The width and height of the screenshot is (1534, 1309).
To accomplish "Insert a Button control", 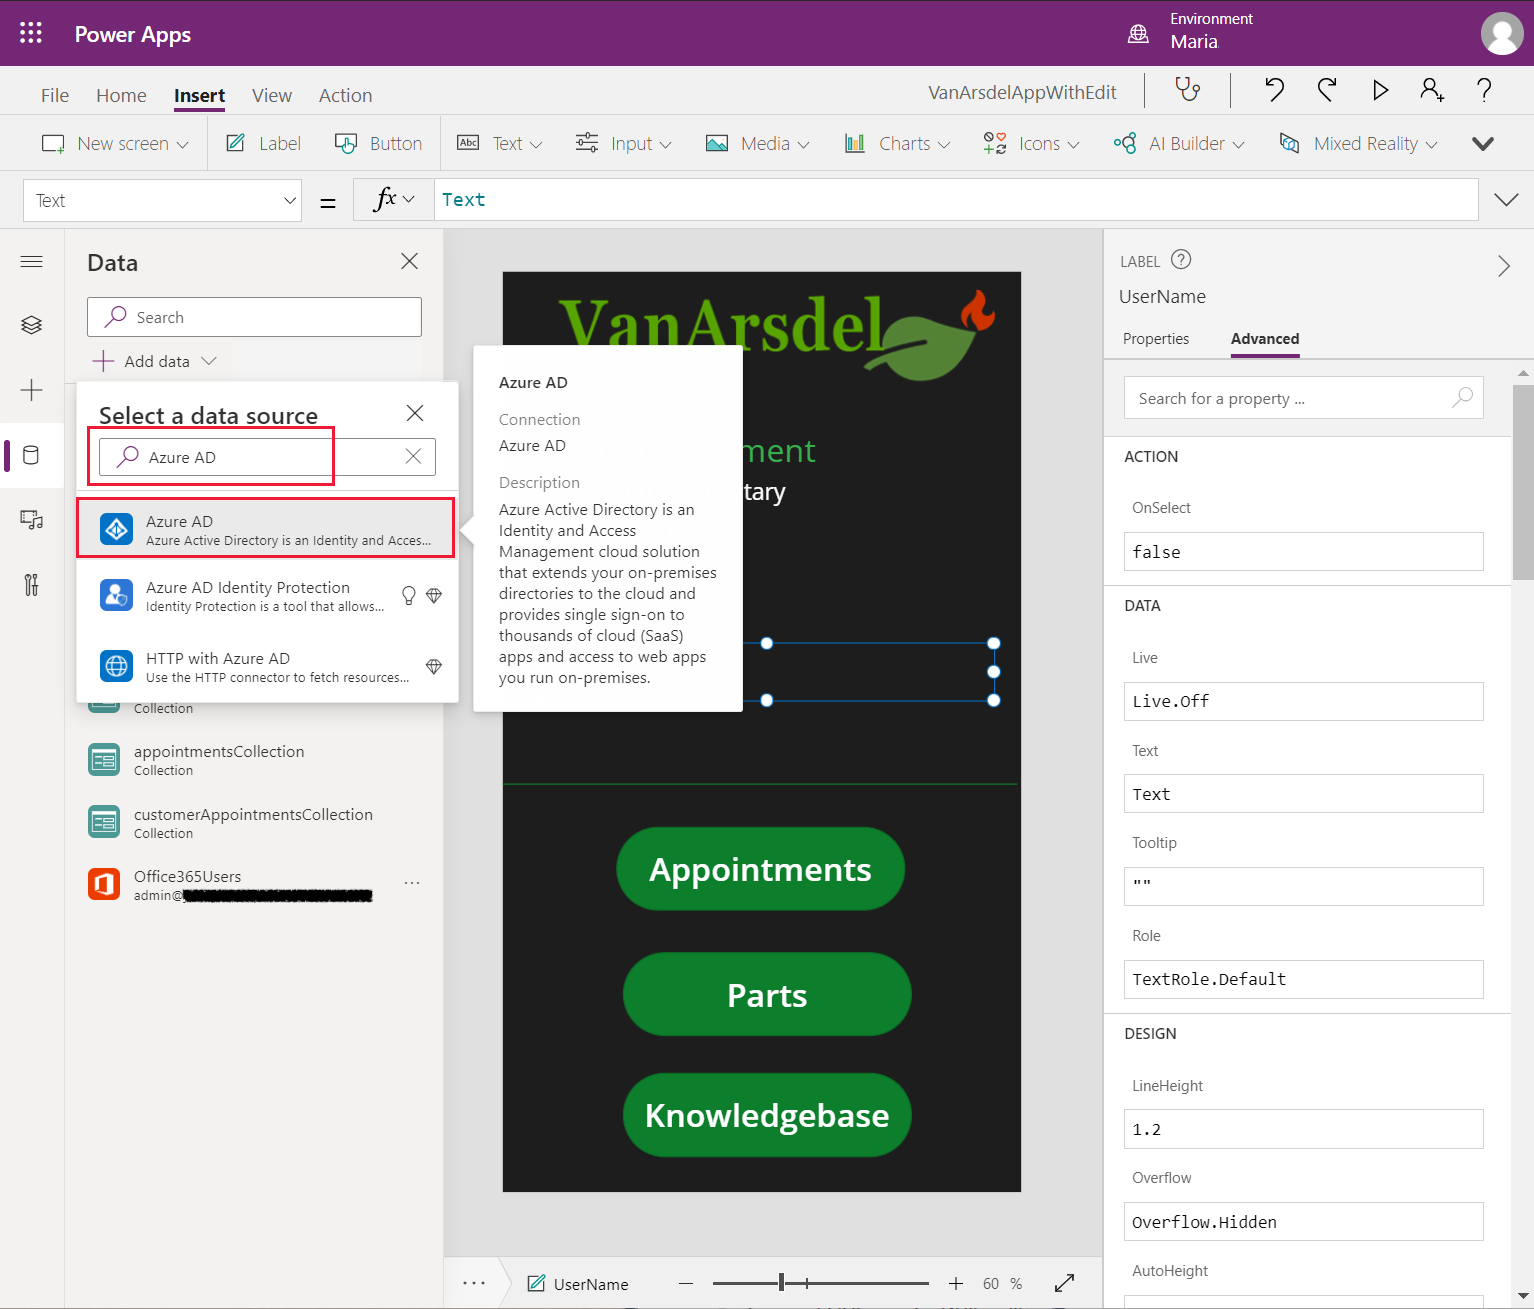I will coord(379,143).
